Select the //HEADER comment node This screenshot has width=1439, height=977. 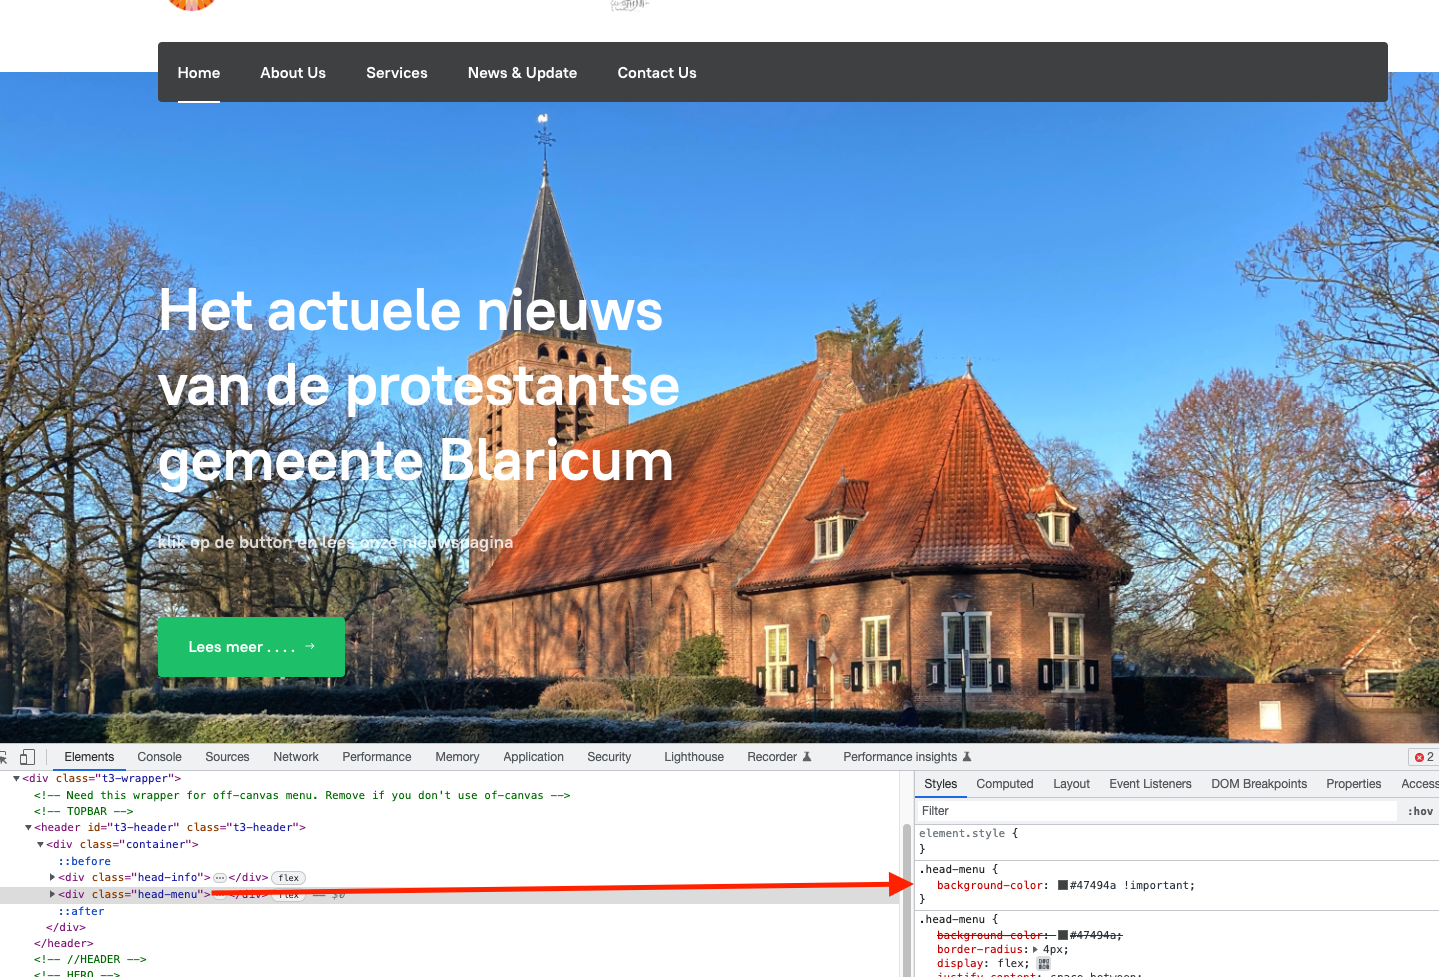point(90,959)
